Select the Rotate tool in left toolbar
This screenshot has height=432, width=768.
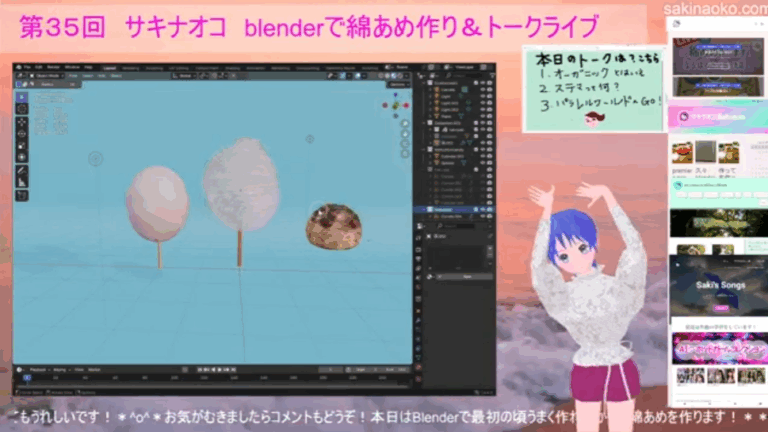click(22, 133)
